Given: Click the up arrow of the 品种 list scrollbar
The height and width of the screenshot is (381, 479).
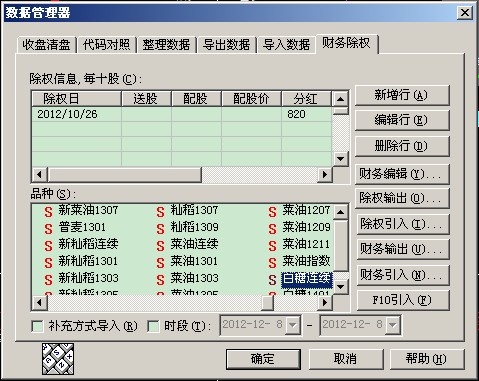Looking at the screenshot, I should [341, 212].
